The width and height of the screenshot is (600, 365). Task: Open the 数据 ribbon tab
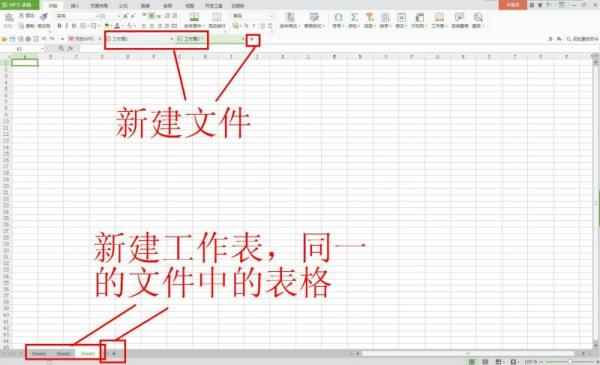145,6
